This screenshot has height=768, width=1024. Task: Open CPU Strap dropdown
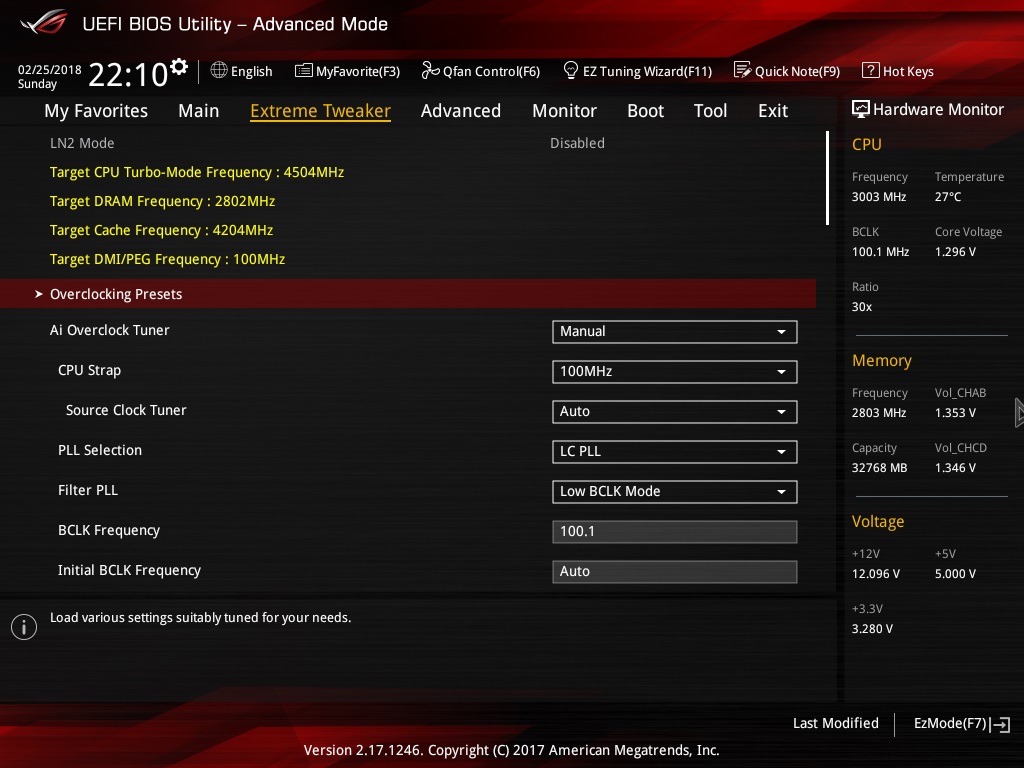point(674,372)
